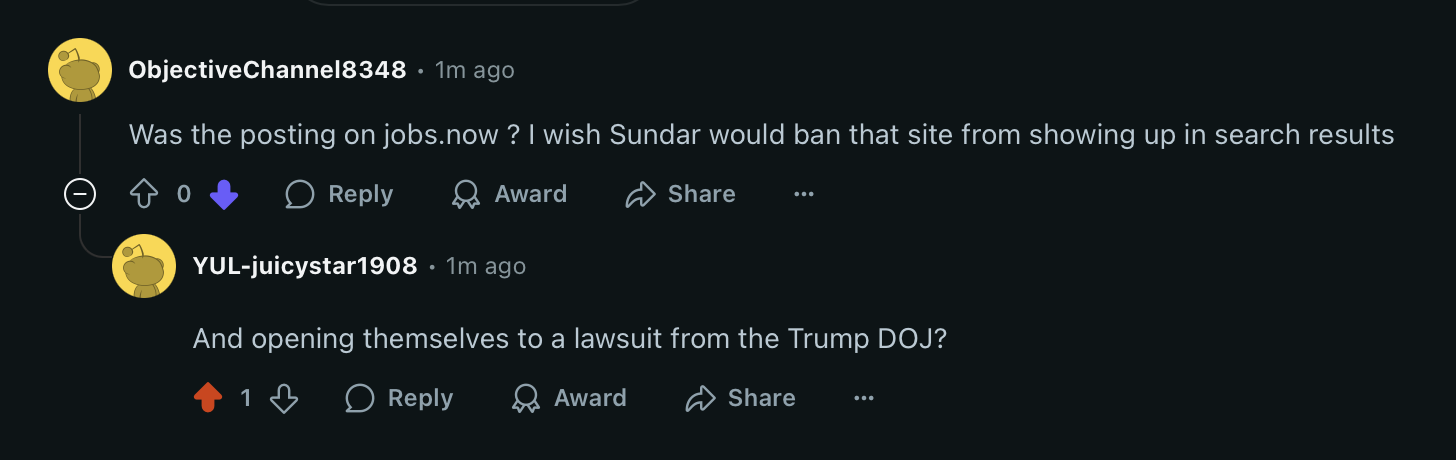Image resolution: width=1456 pixels, height=460 pixels.
Task: Downvote YUL-juicystar1908's comment
Action: pyautogui.click(x=285, y=398)
